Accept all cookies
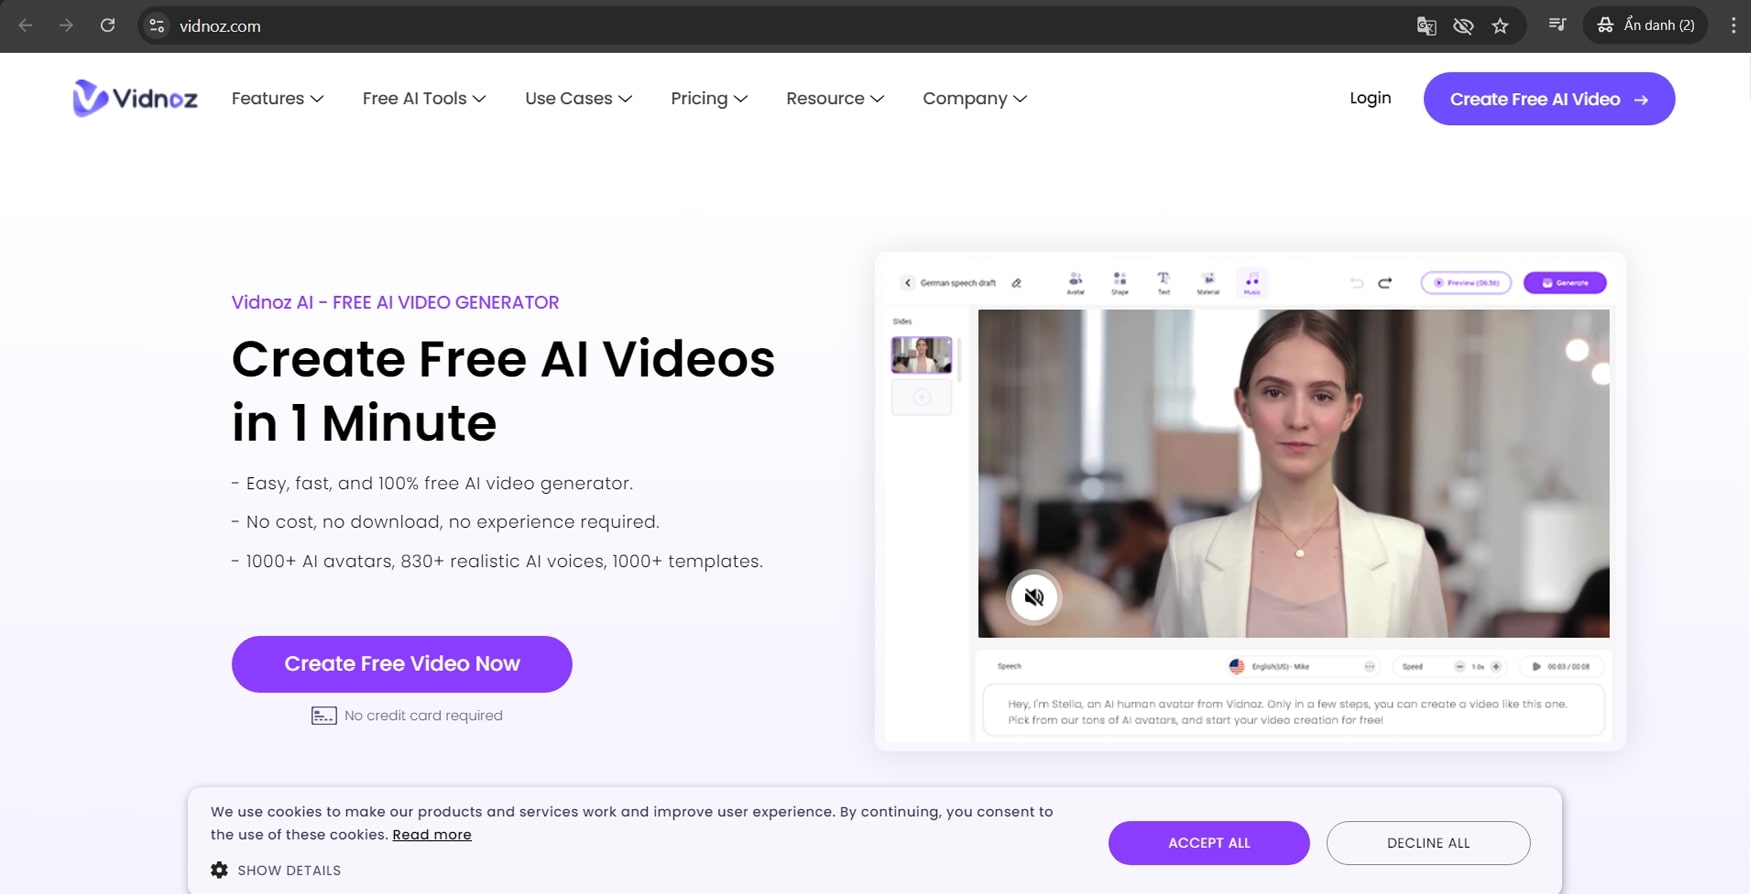The width and height of the screenshot is (1751, 894). [x=1208, y=843]
